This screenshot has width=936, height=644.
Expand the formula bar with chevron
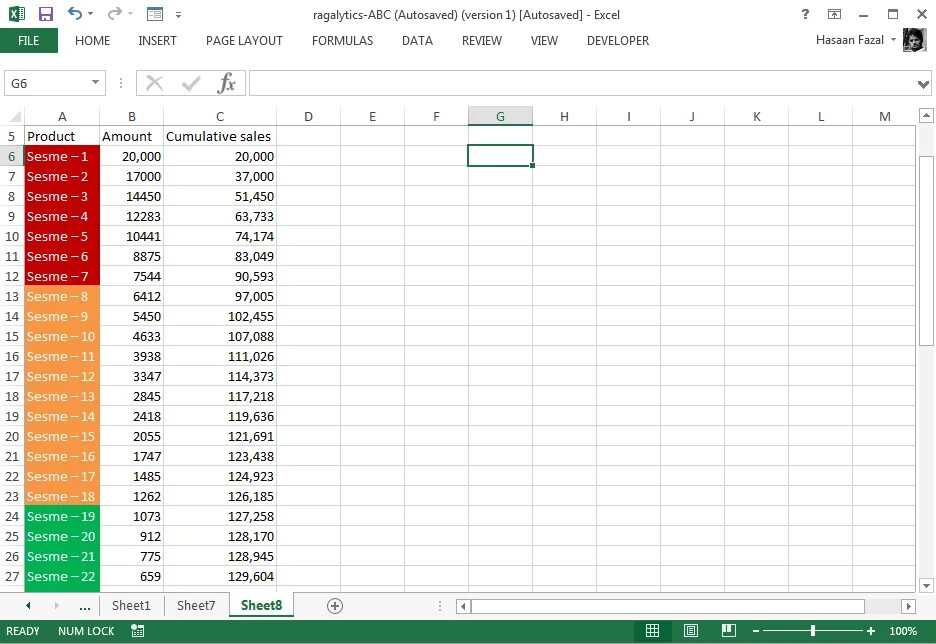click(923, 84)
